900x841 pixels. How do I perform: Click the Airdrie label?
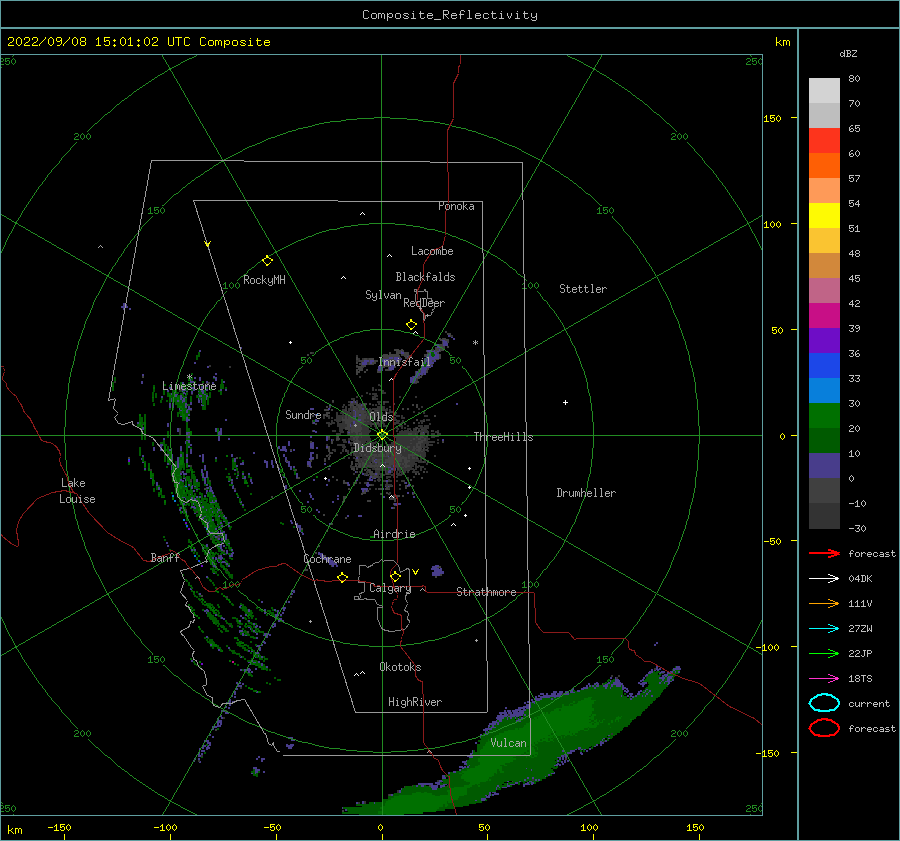click(394, 534)
